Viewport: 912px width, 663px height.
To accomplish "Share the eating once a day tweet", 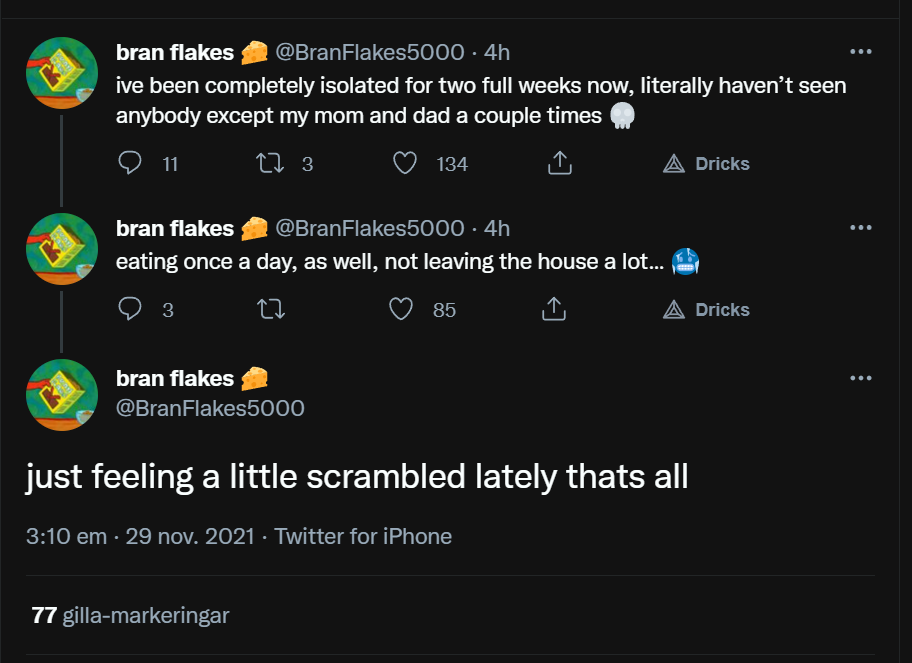I will (554, 310).
